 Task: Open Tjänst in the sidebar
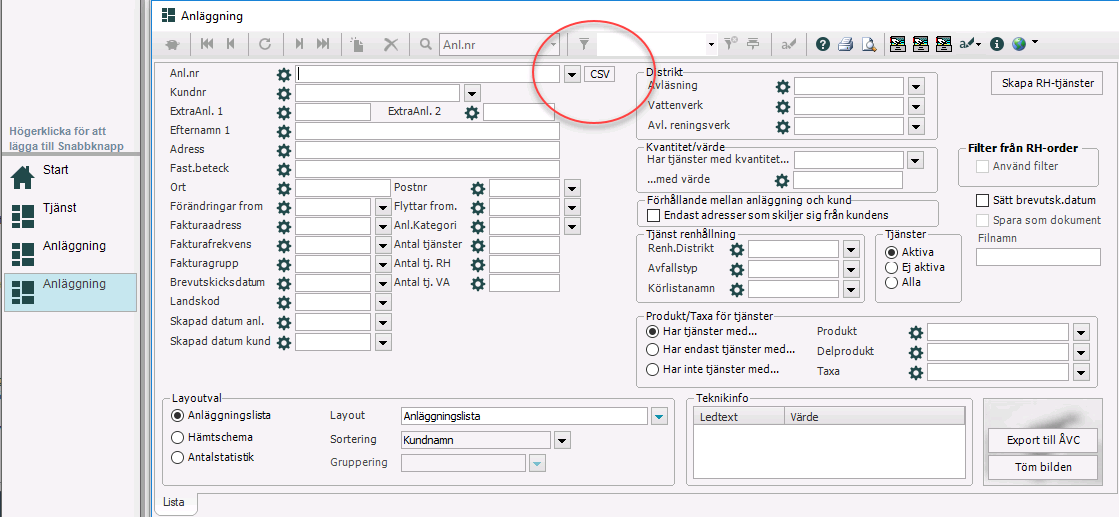coord(70,214)
